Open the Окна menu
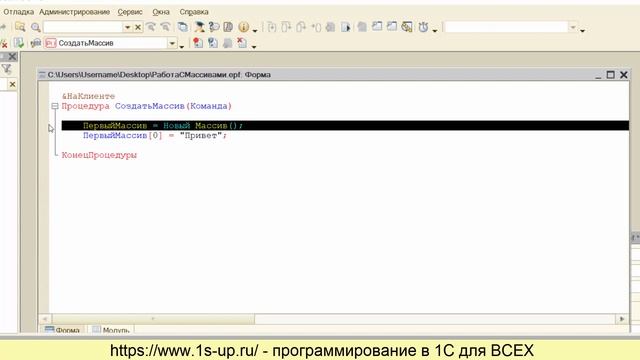 [161, 12]
